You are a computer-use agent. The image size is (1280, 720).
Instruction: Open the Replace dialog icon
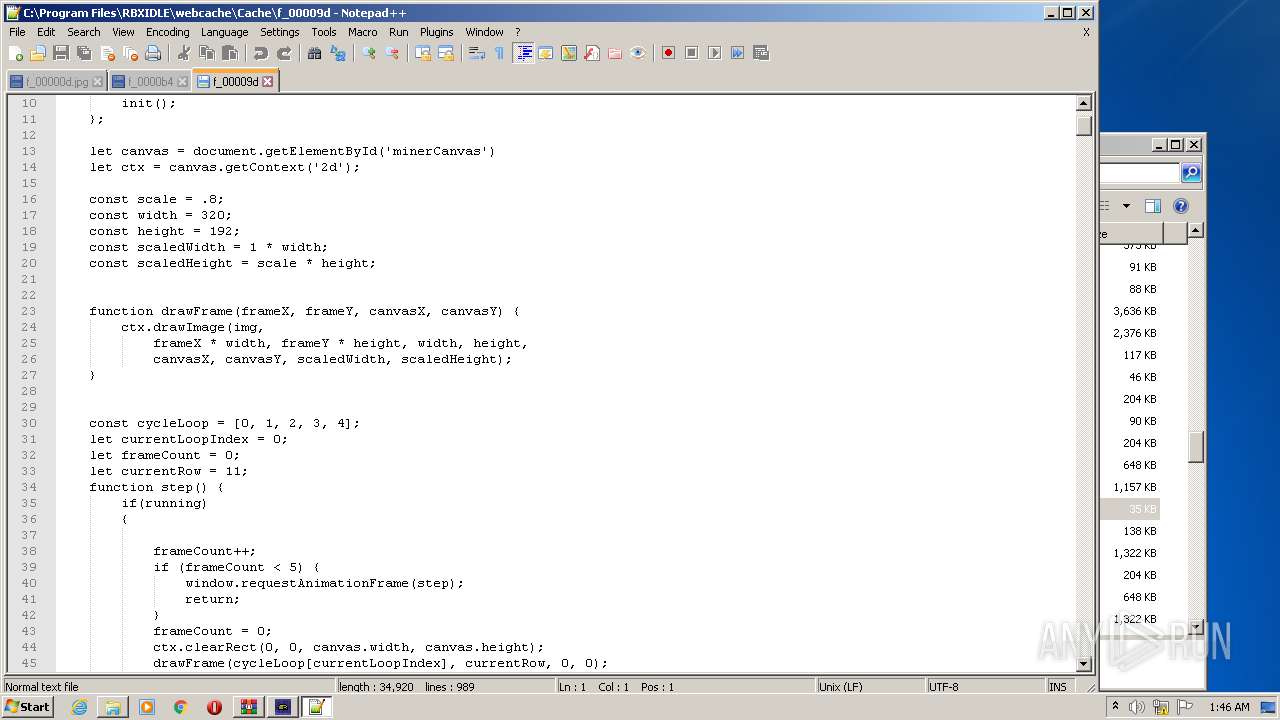tap(337, 53)
